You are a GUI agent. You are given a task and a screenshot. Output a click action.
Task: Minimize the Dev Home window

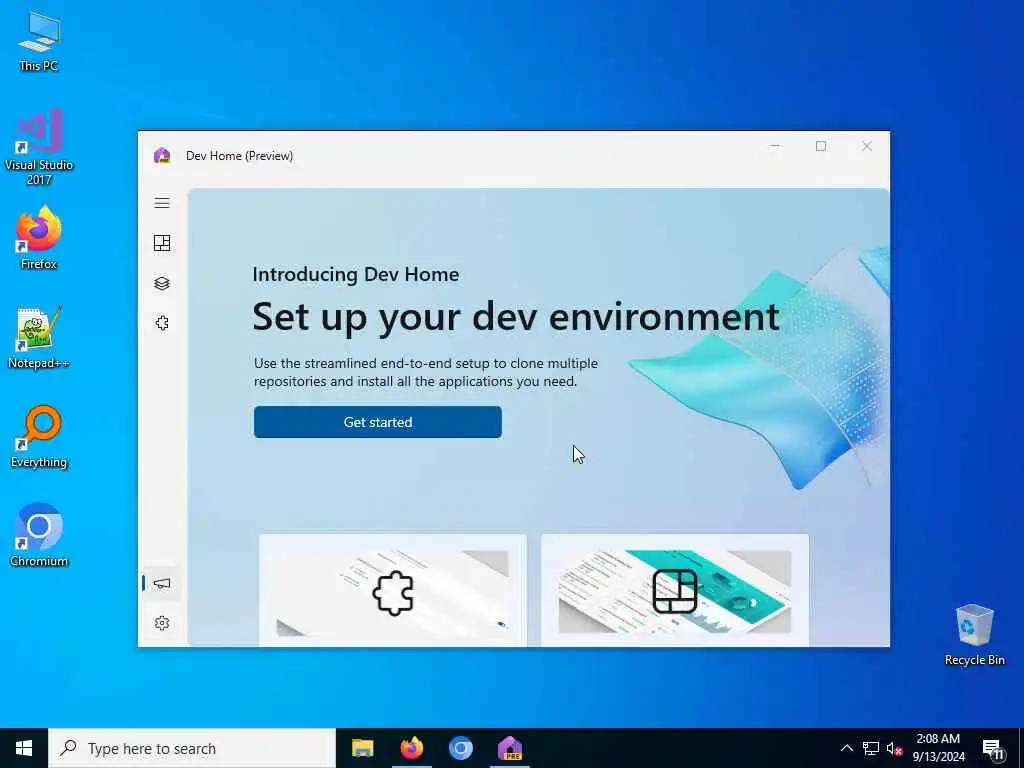point(775,146)
